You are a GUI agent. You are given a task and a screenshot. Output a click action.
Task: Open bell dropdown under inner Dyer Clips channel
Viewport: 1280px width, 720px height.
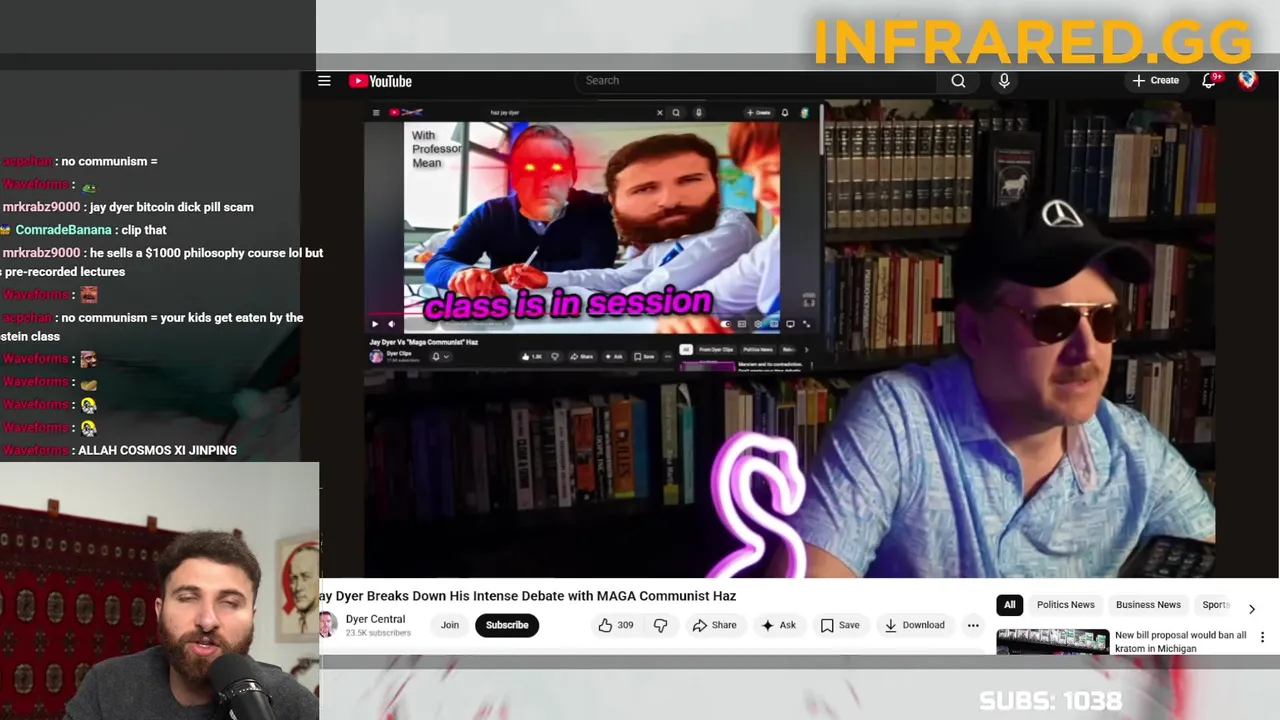pyautogui.click(x=440, y=356)
